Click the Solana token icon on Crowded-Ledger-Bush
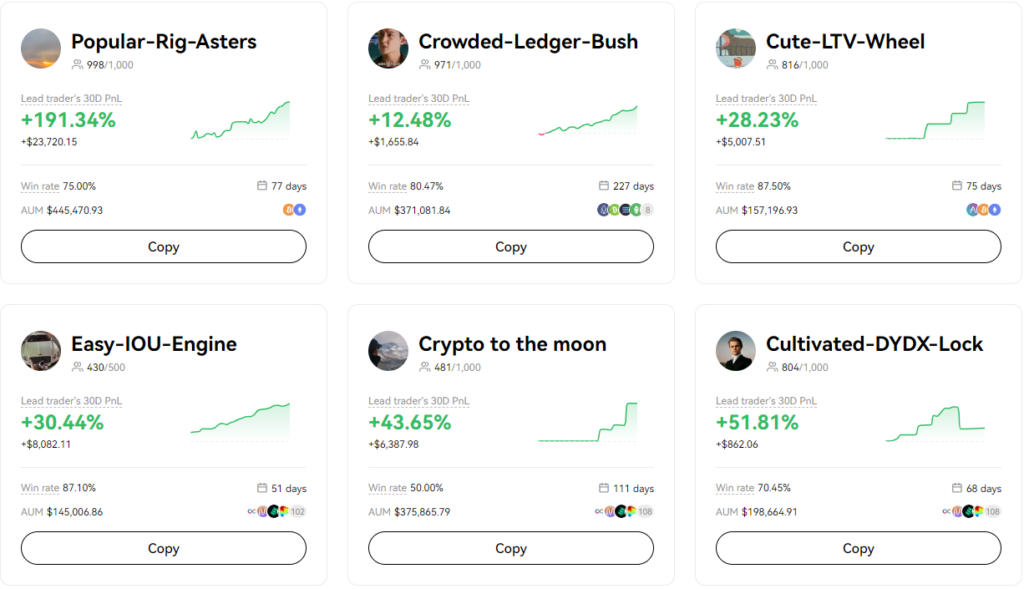The width and height of the screenshot is (1024, 589). point(625,210)
